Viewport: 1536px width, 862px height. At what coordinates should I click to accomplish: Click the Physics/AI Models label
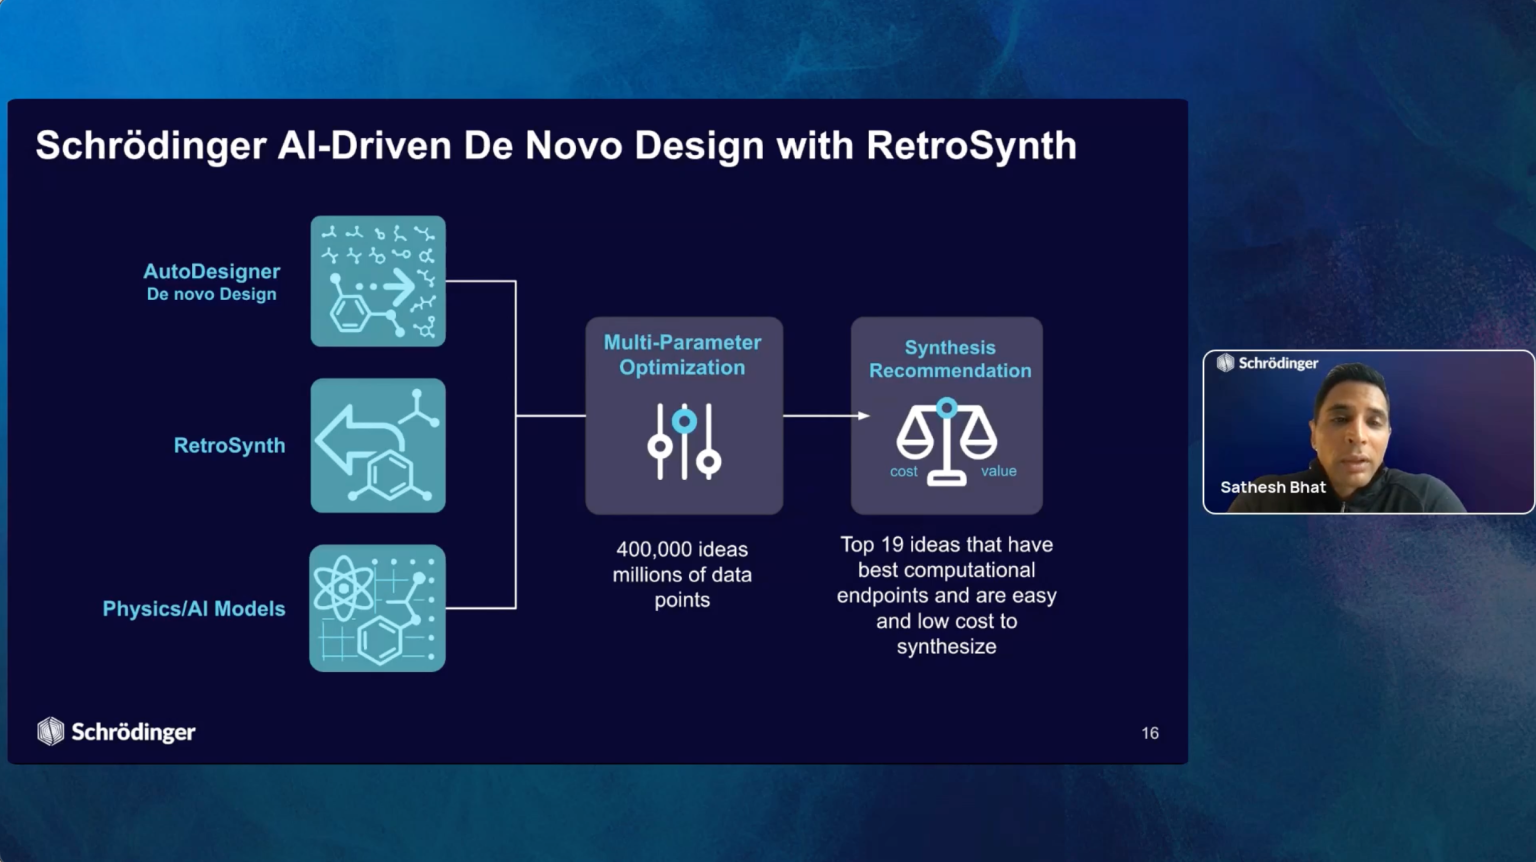[194, 609]
